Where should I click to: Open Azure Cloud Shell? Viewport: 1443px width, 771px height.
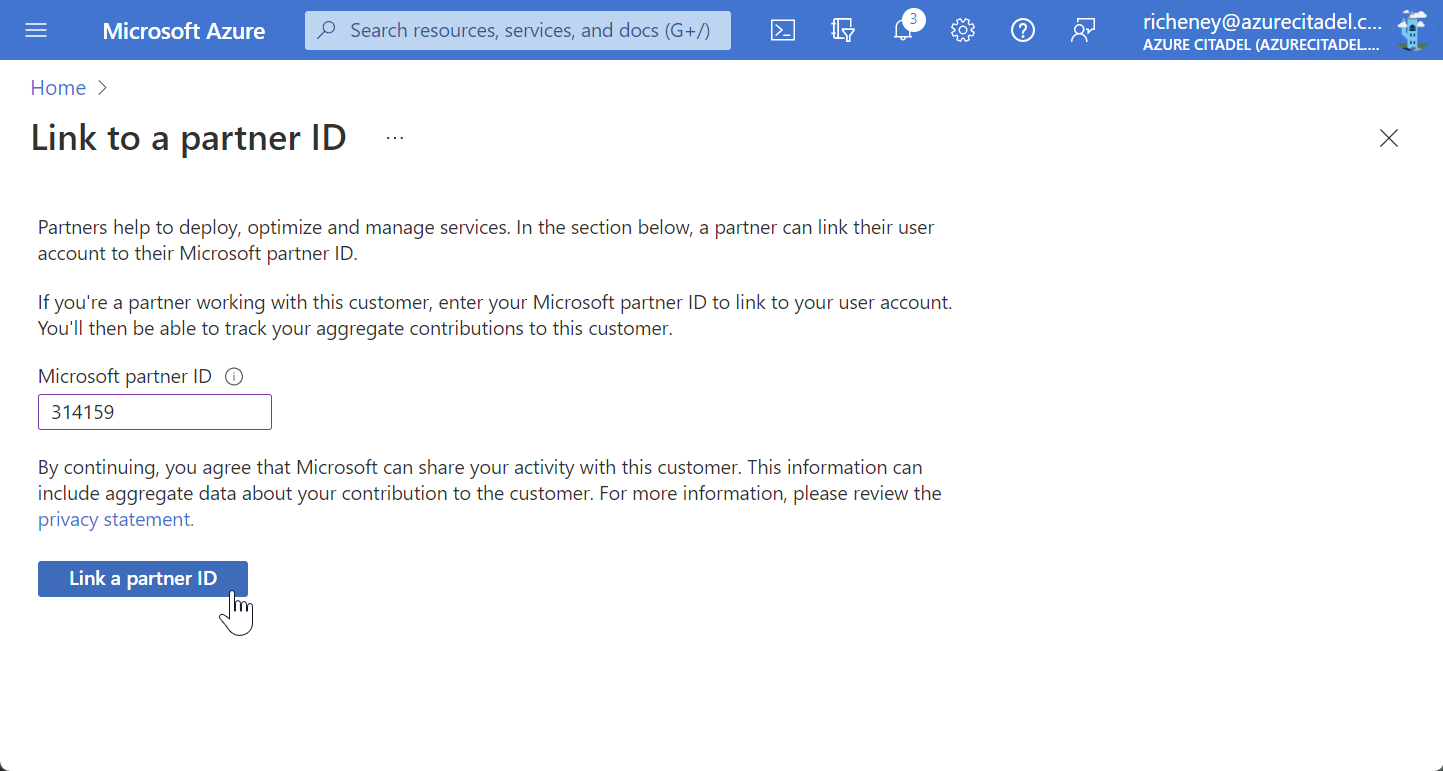click(x=783, y=30)
